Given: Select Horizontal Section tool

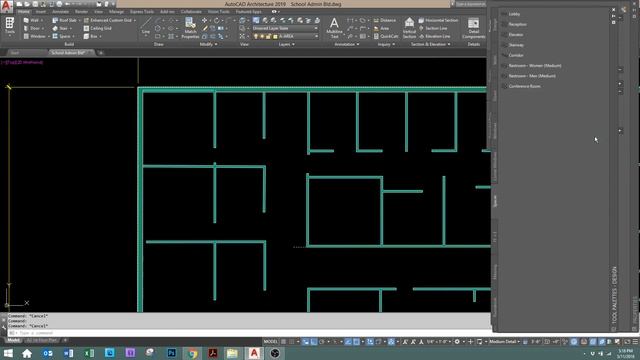Looking at the screenshot, I should tap(438, 20).
